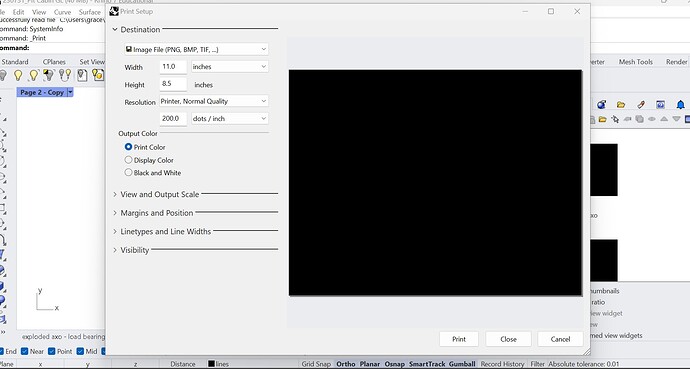
Task: Open the View menu
Action: [x=39, y=12]
